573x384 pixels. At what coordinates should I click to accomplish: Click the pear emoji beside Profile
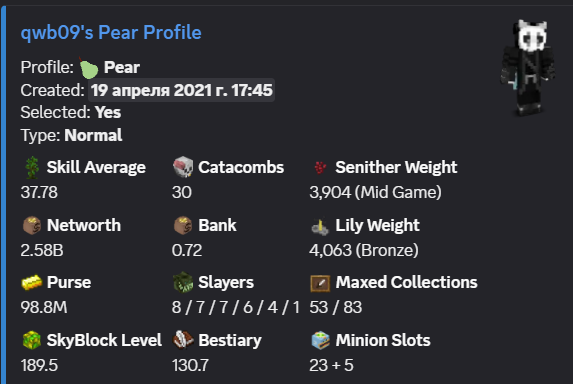tap(89, 68)
